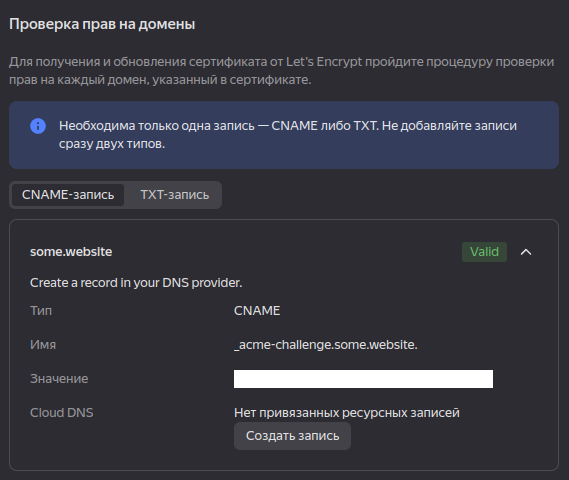Collapse the some.website domain section
569x480 pixels.
pyautogui.click(x=526, y=252)
